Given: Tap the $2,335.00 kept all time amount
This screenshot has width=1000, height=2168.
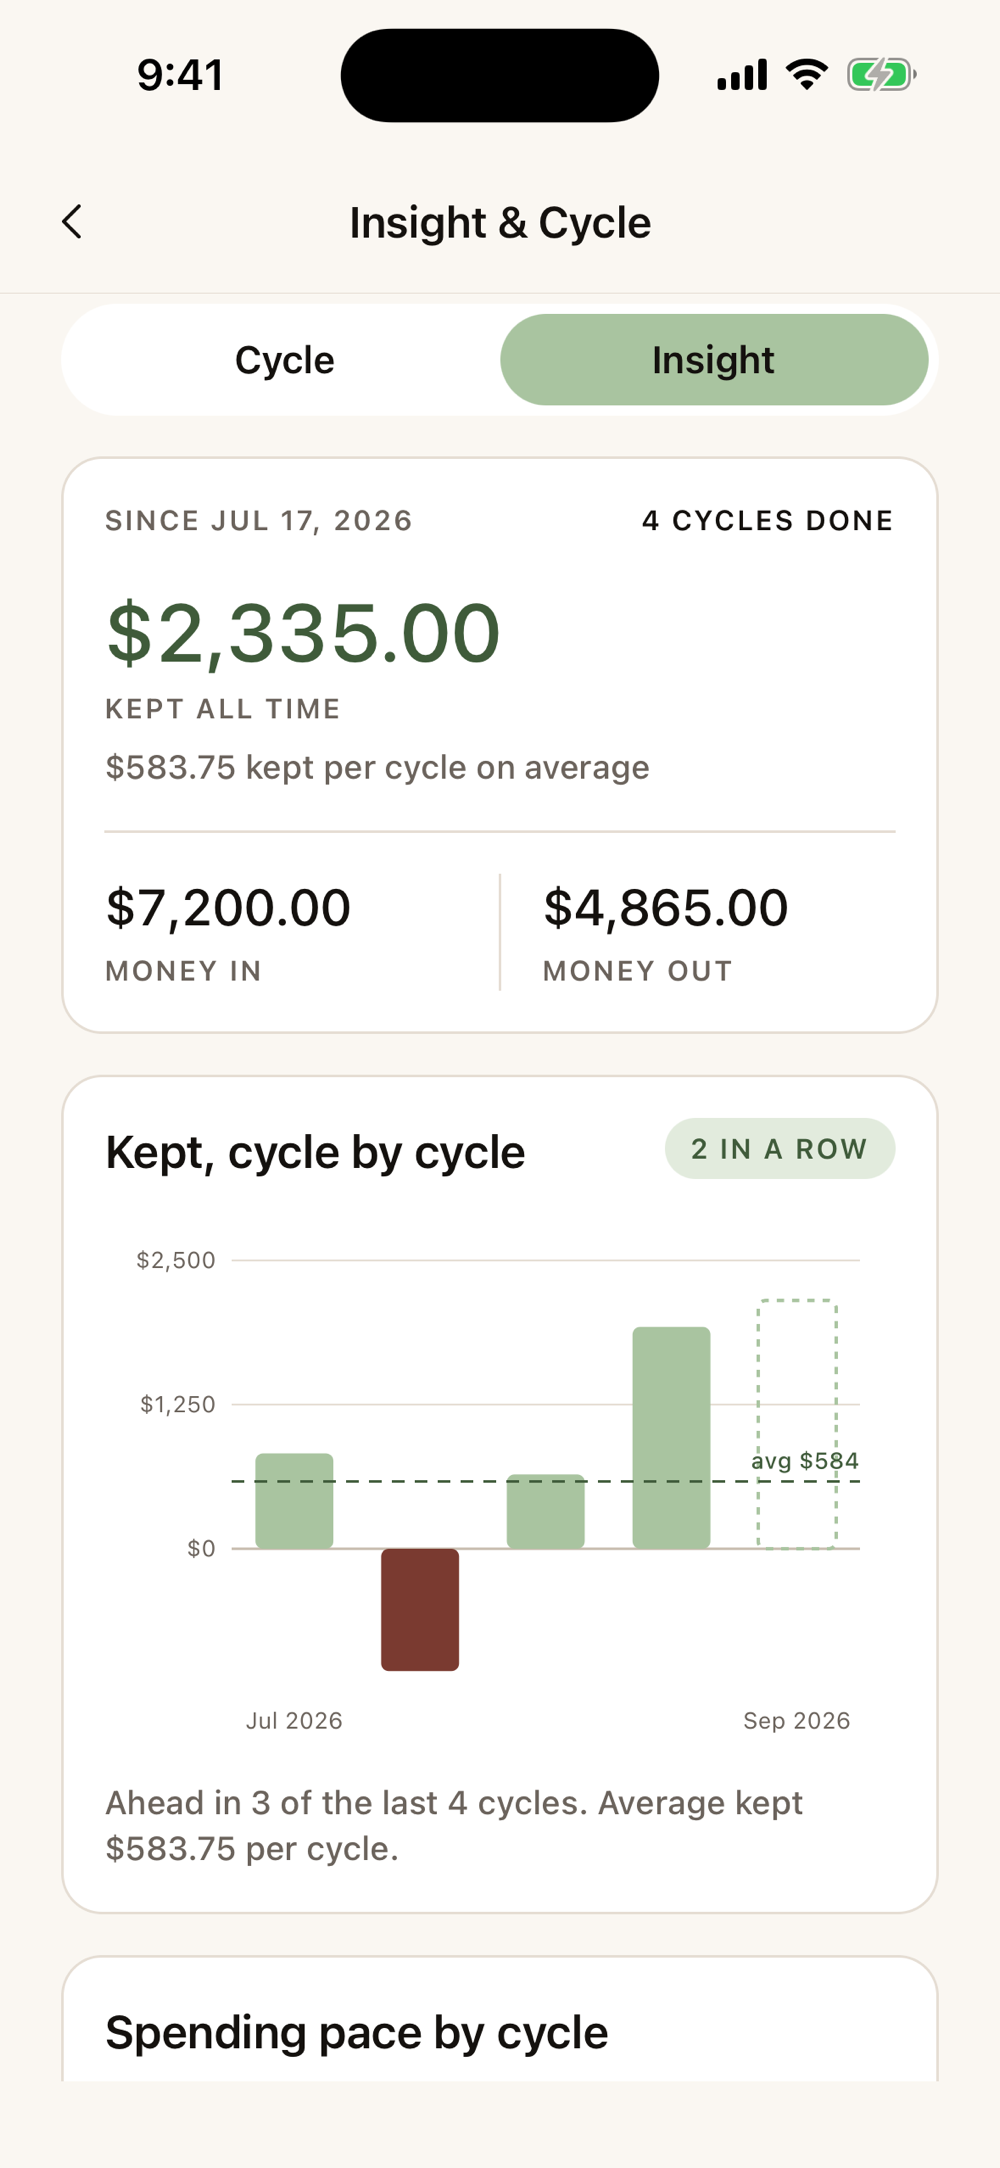Looking at the screenshot, I should (x=303, y=633).
